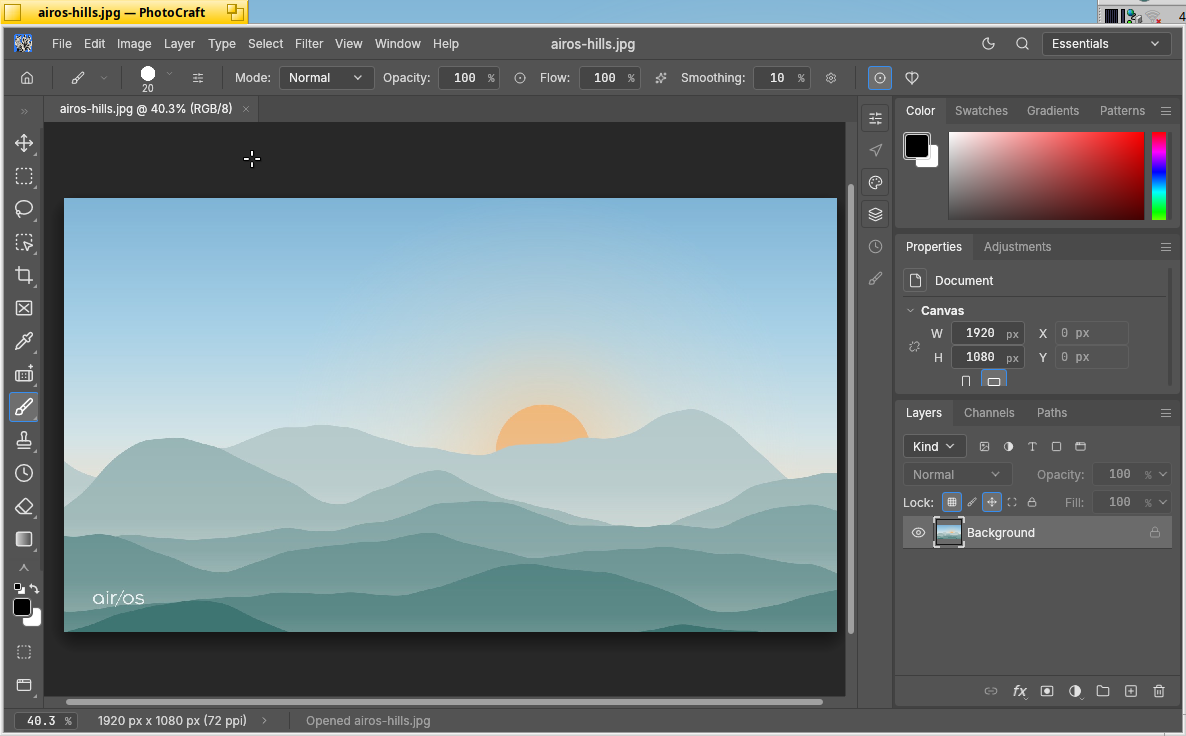Image resolution: width=1186 pixels, height=736 pixels.
Task: Open the Kind filter dropdown
Action: click(x=934, y=446)
